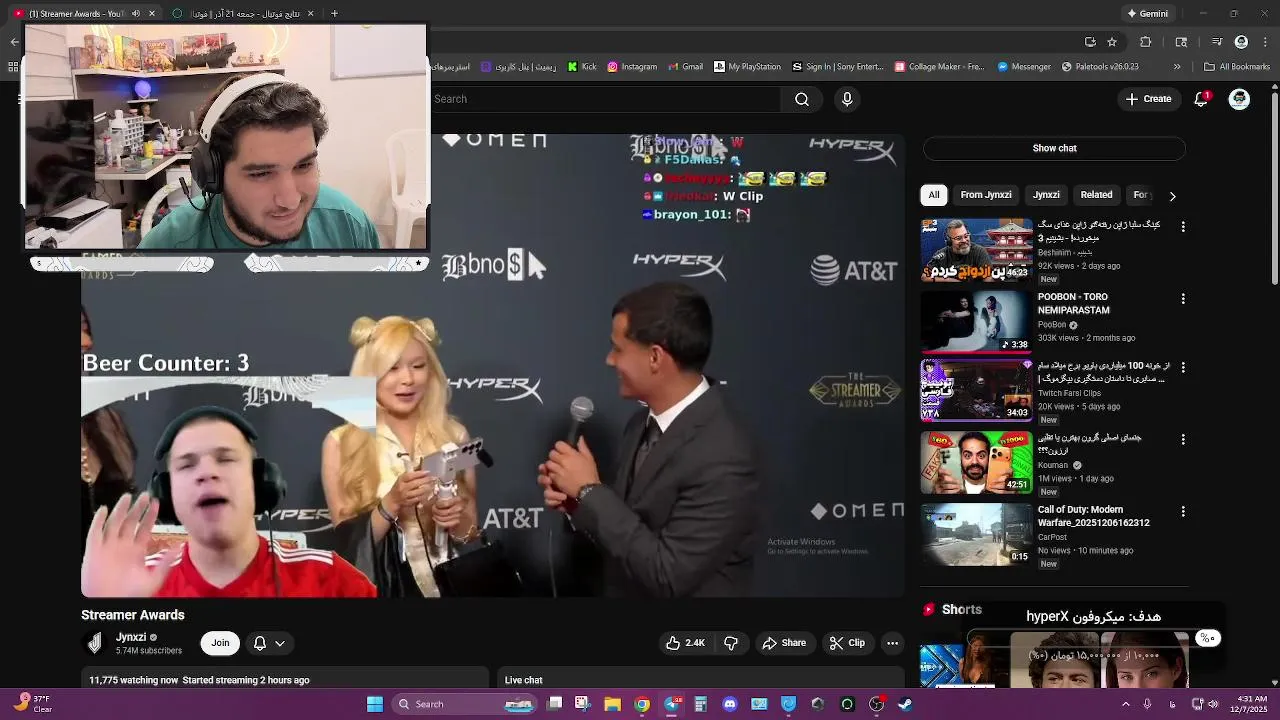Click the Share button

784,643
